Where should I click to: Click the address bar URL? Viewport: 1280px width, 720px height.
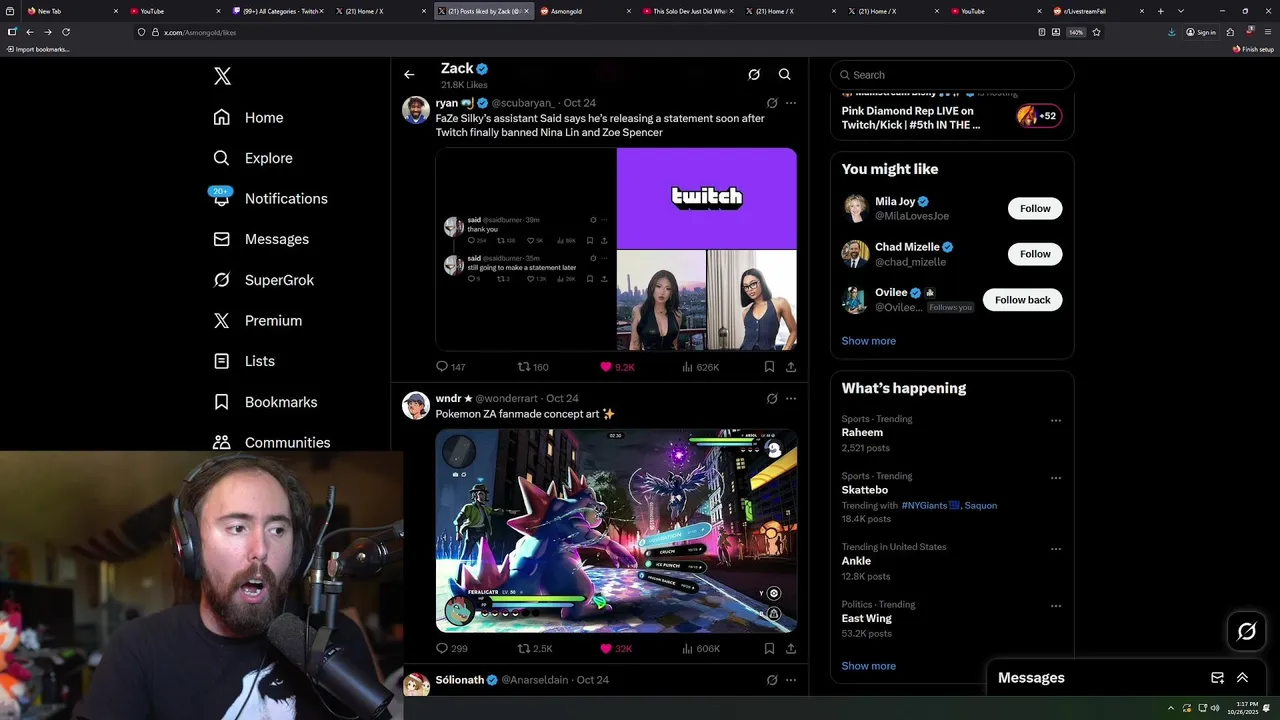click(200, 32)
